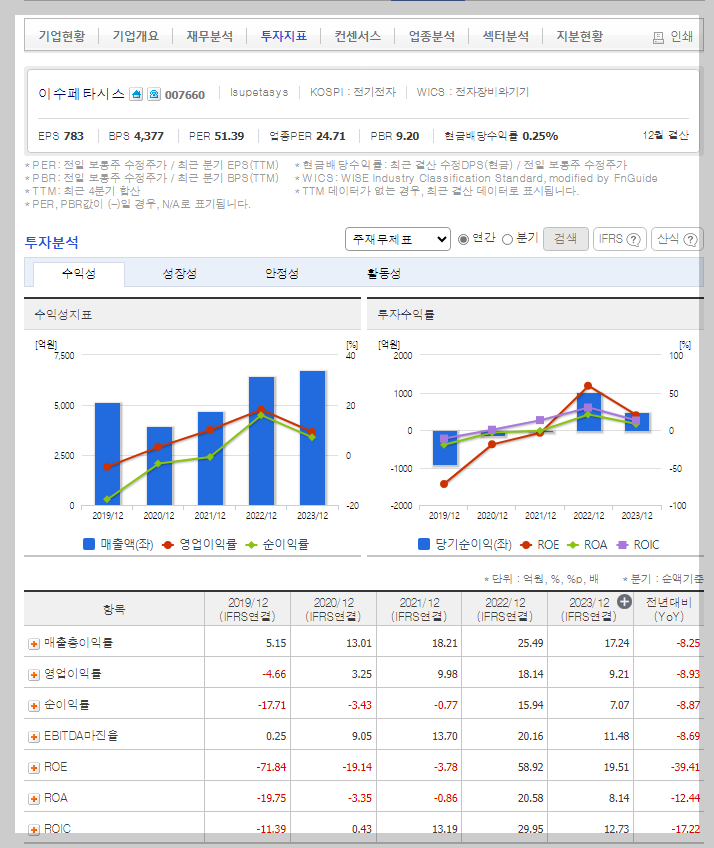Click the 인쇄 print icon
This screenshot has width=714, height=848.
click(658, 37)
